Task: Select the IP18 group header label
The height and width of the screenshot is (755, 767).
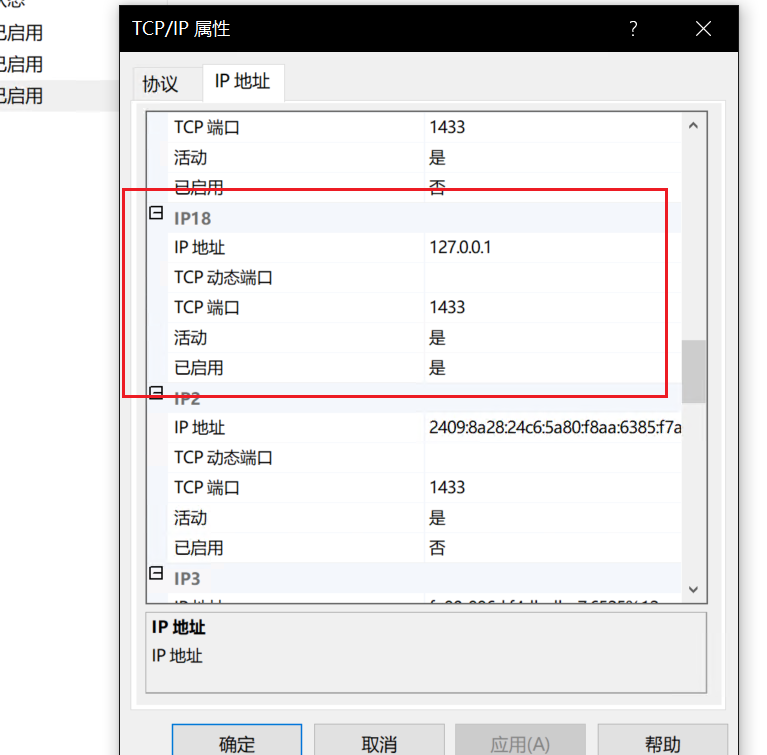Action: (192, 218)
